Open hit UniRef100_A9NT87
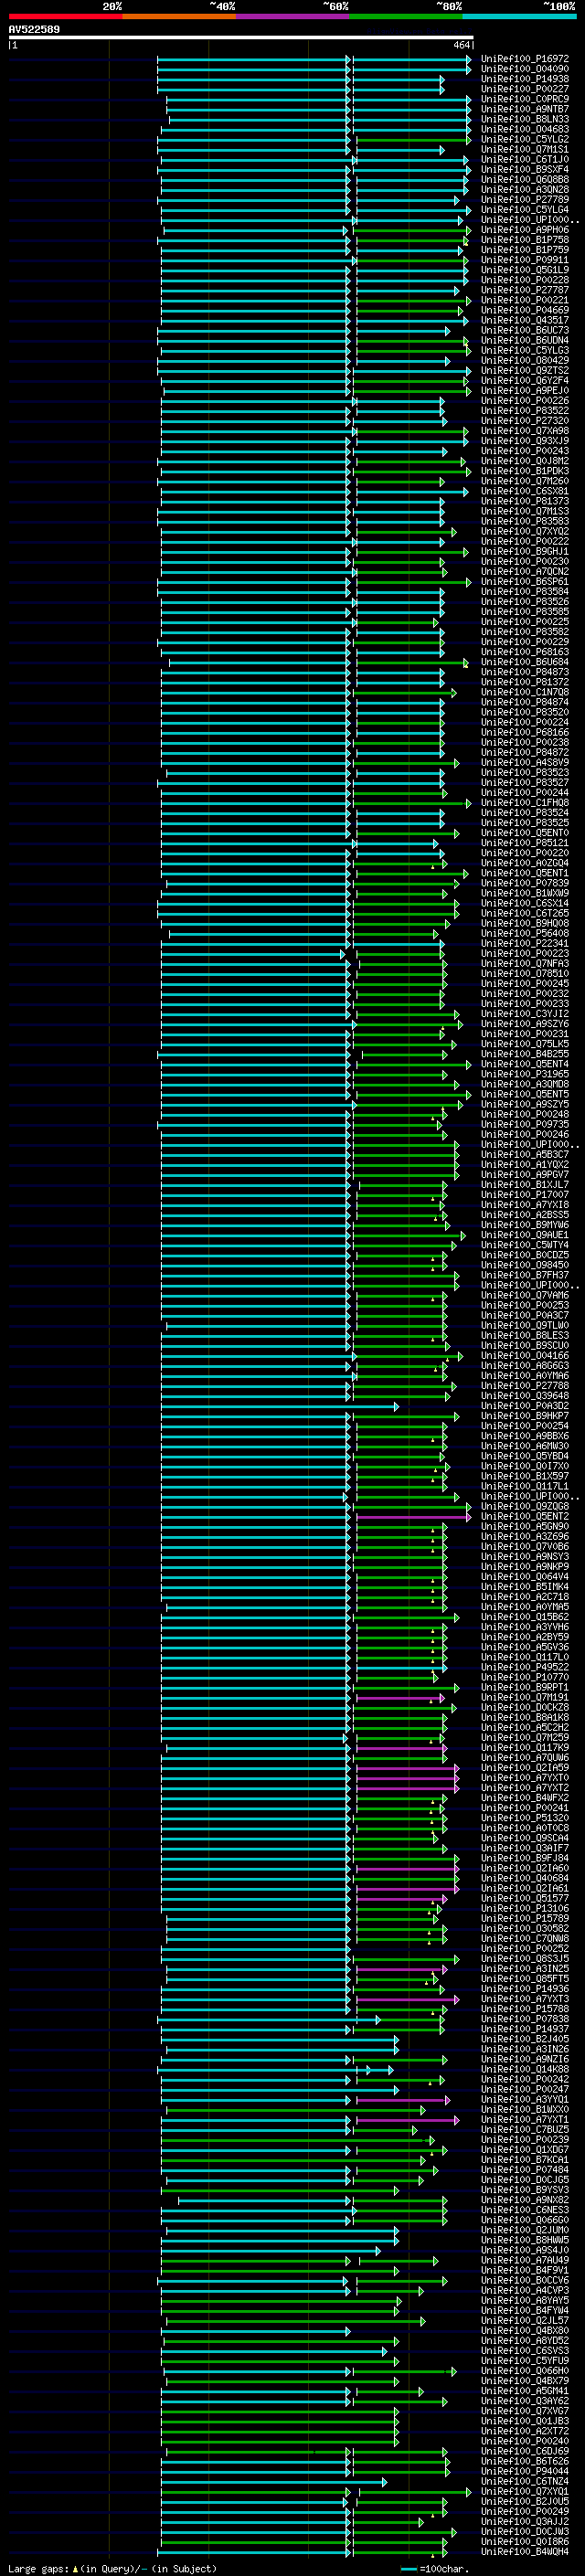The image size is (585, 2576). tap(525, 109)
